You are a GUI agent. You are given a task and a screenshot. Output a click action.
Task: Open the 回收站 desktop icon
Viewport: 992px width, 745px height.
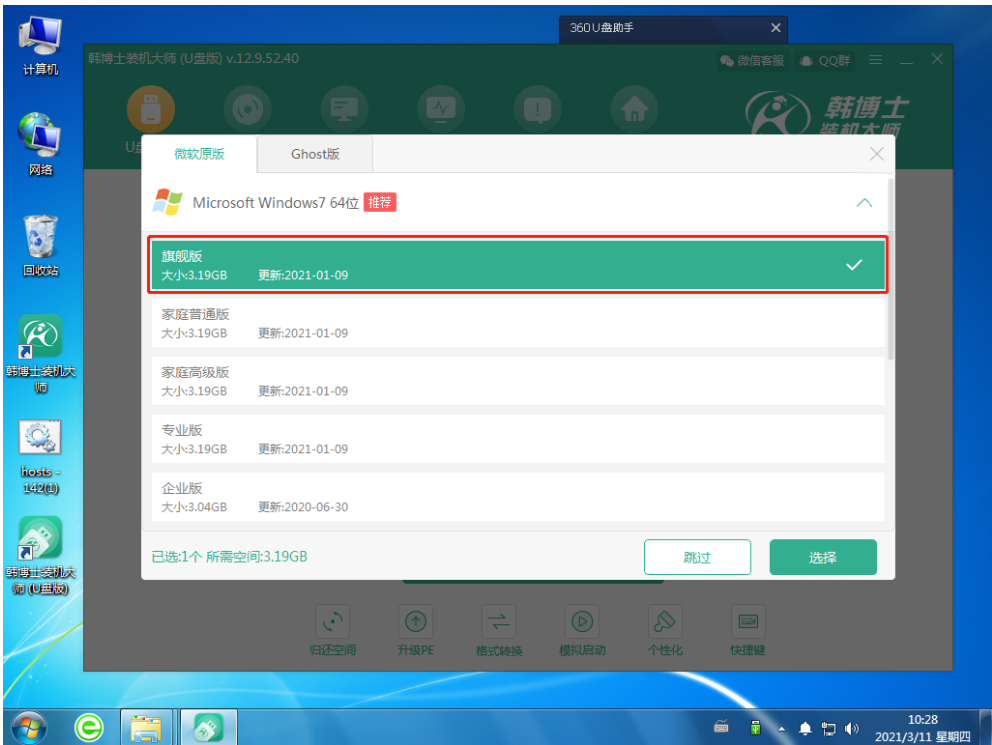40,246
